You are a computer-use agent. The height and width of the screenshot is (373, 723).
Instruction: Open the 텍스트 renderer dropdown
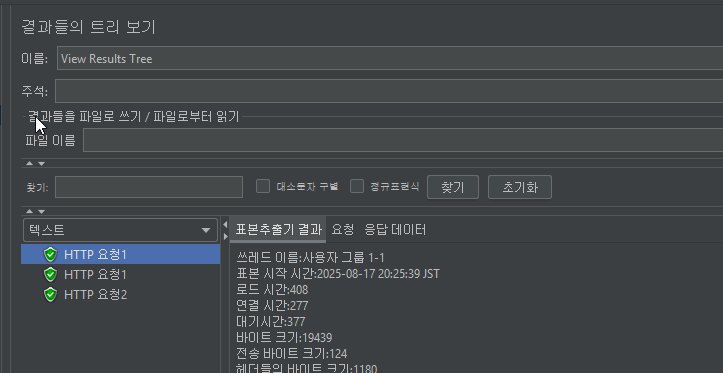pyautogui.click(x=120, y=230)
